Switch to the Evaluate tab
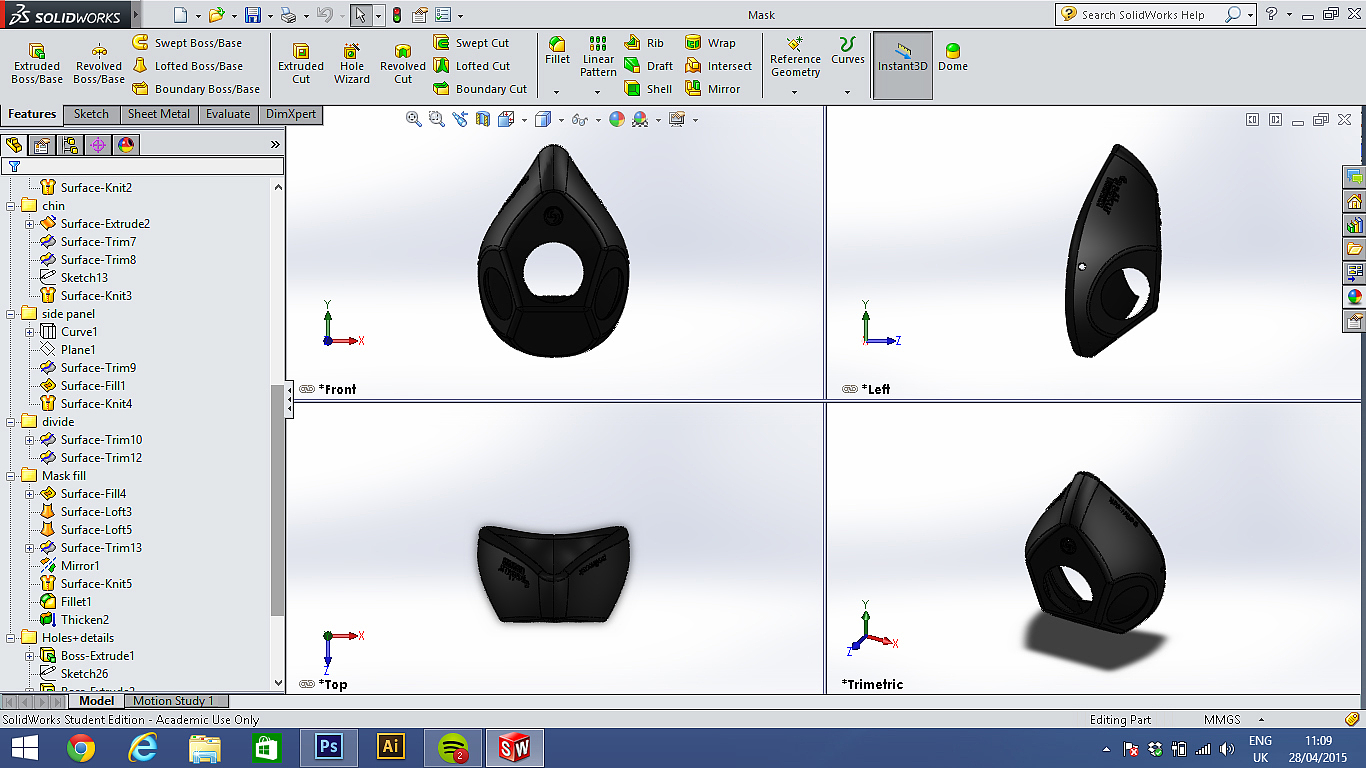Viewport: 1366px width, 768px height. (x=228, y=114)
